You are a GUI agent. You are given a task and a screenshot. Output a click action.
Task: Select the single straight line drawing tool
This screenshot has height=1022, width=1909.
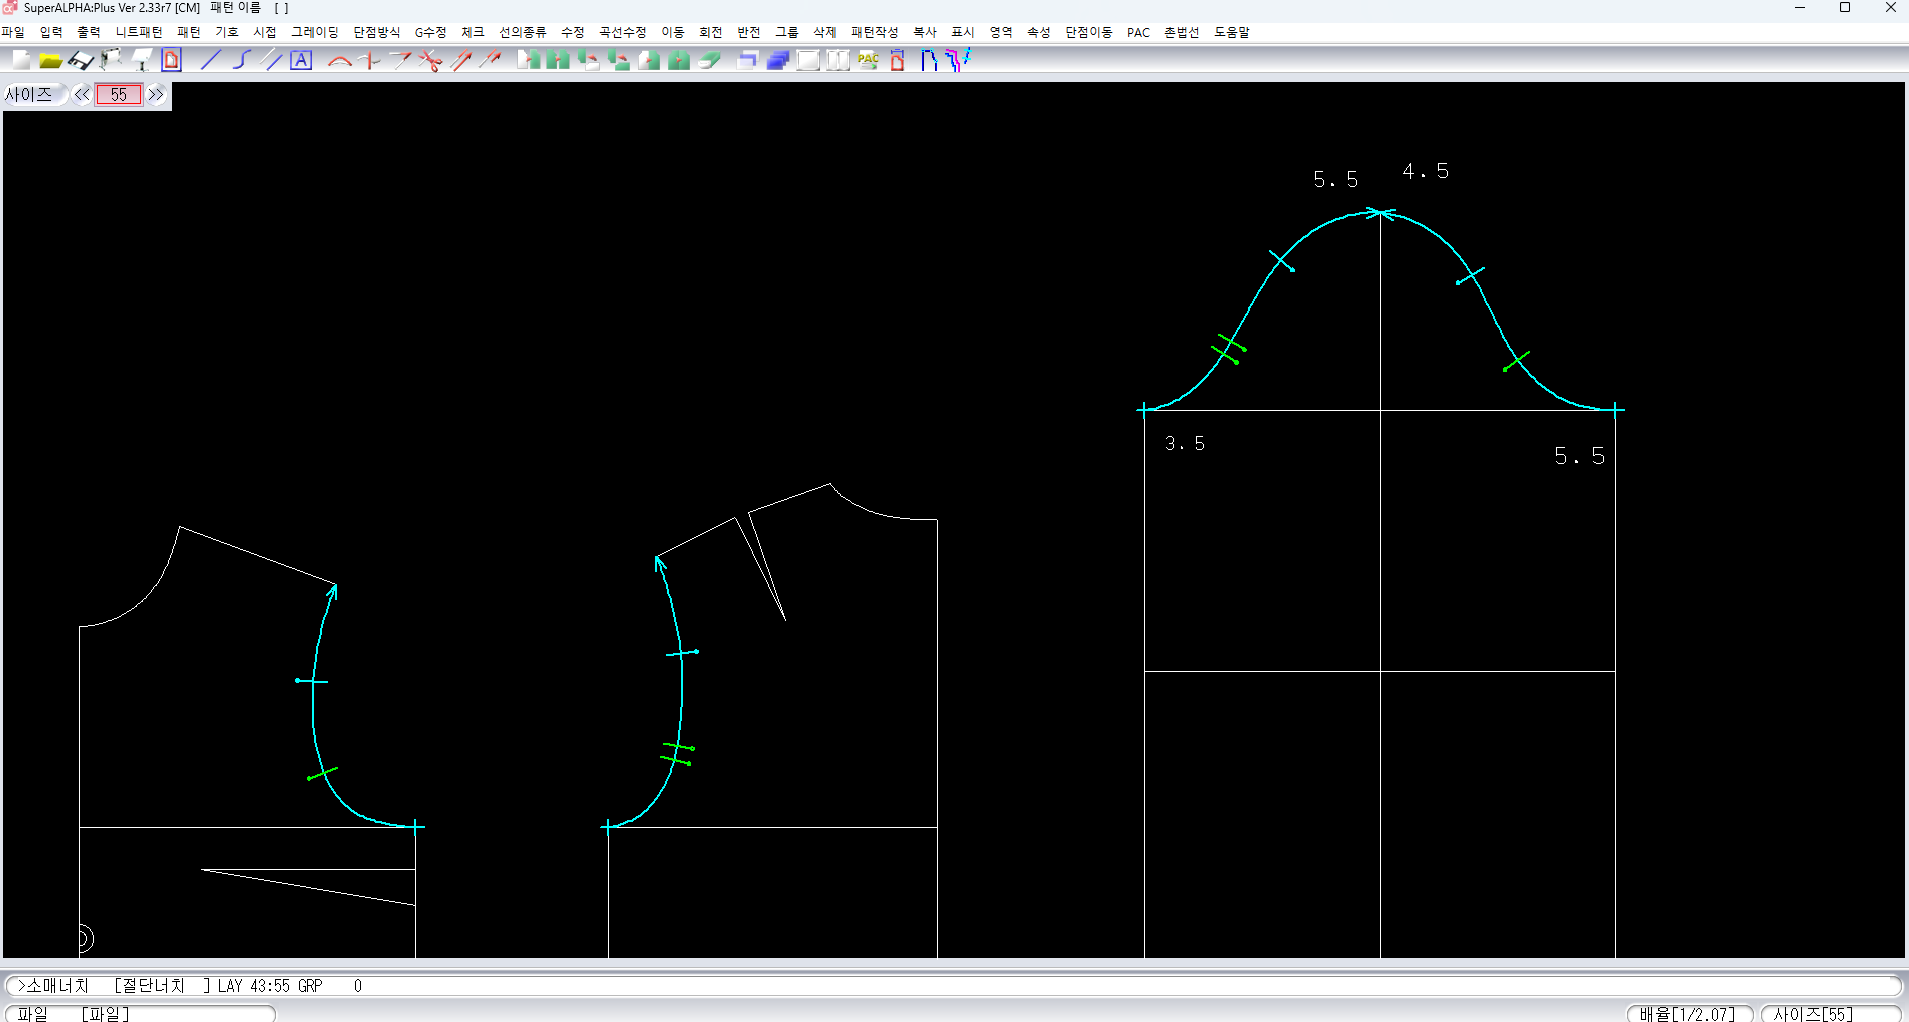[210, 61]
